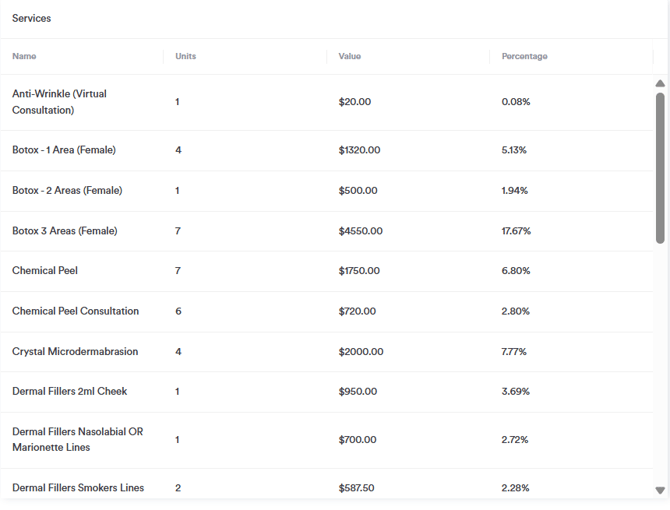Click the Dermal Fillers Smokers Lines row
The height and width of the screenshot is (510, 670).
click(x=78, y=488)
